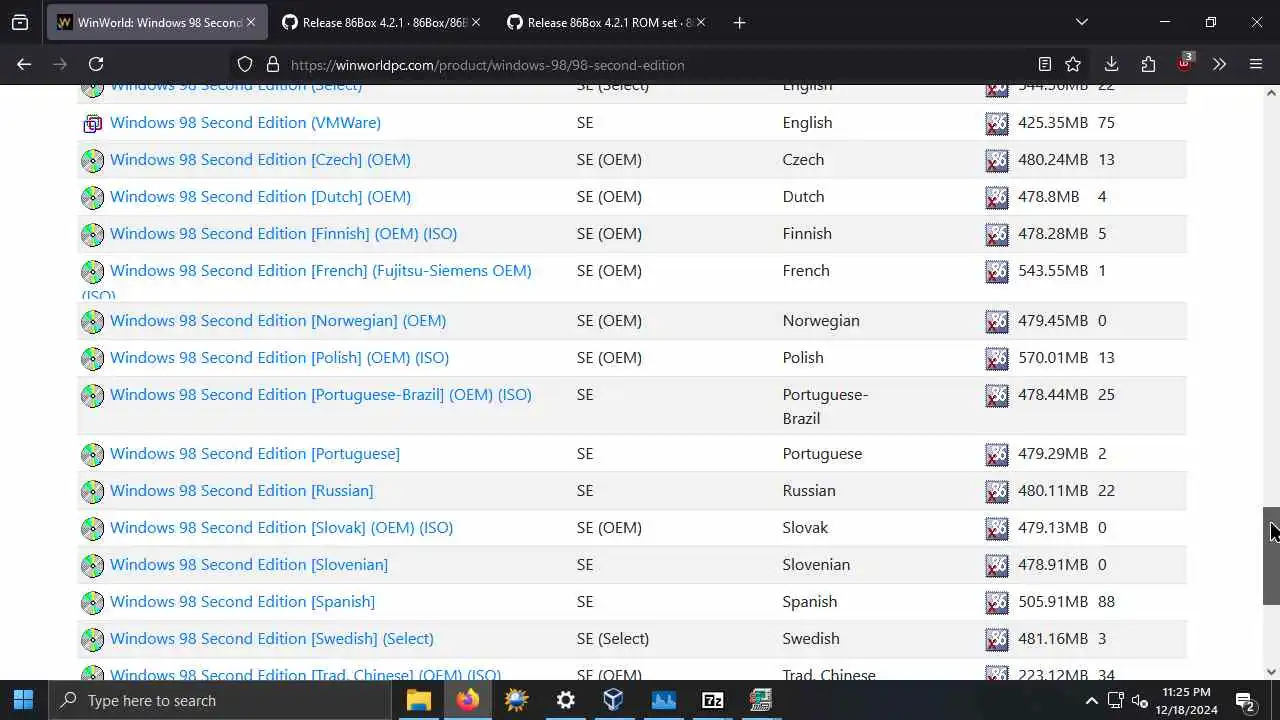Open Windows 98 Second Edition [Spanish] link

pos(242,601)
